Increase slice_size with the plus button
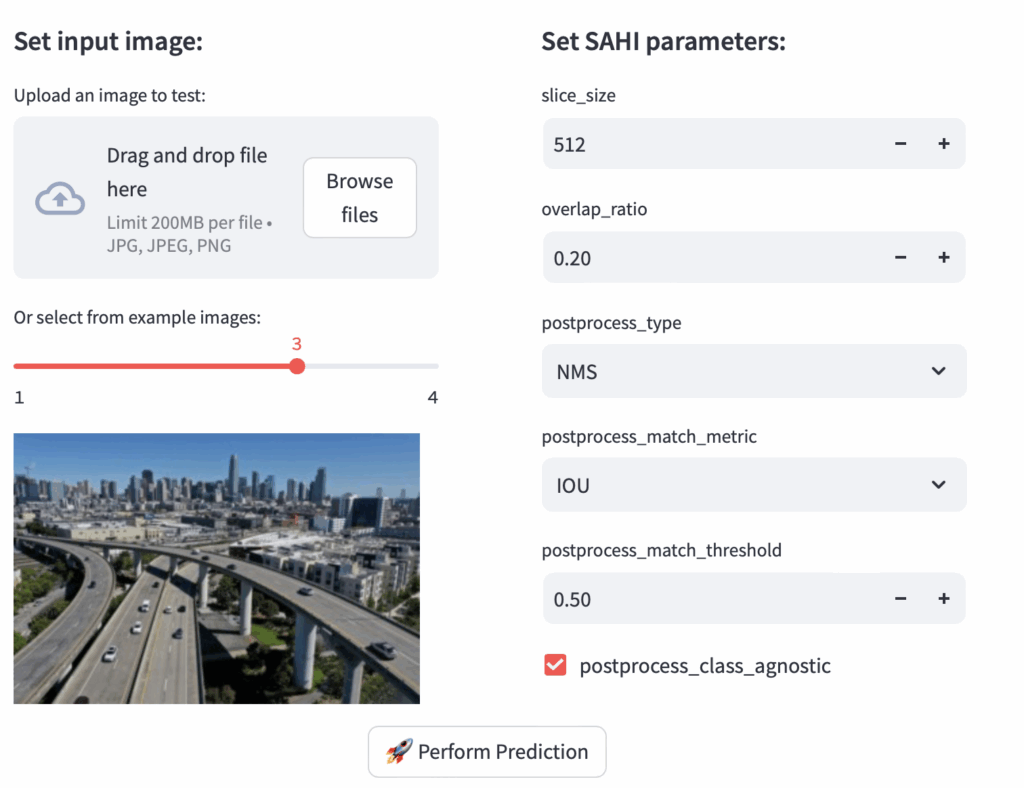The height and width of the screenshot is (788, 1024). click(x=943, y=144)
